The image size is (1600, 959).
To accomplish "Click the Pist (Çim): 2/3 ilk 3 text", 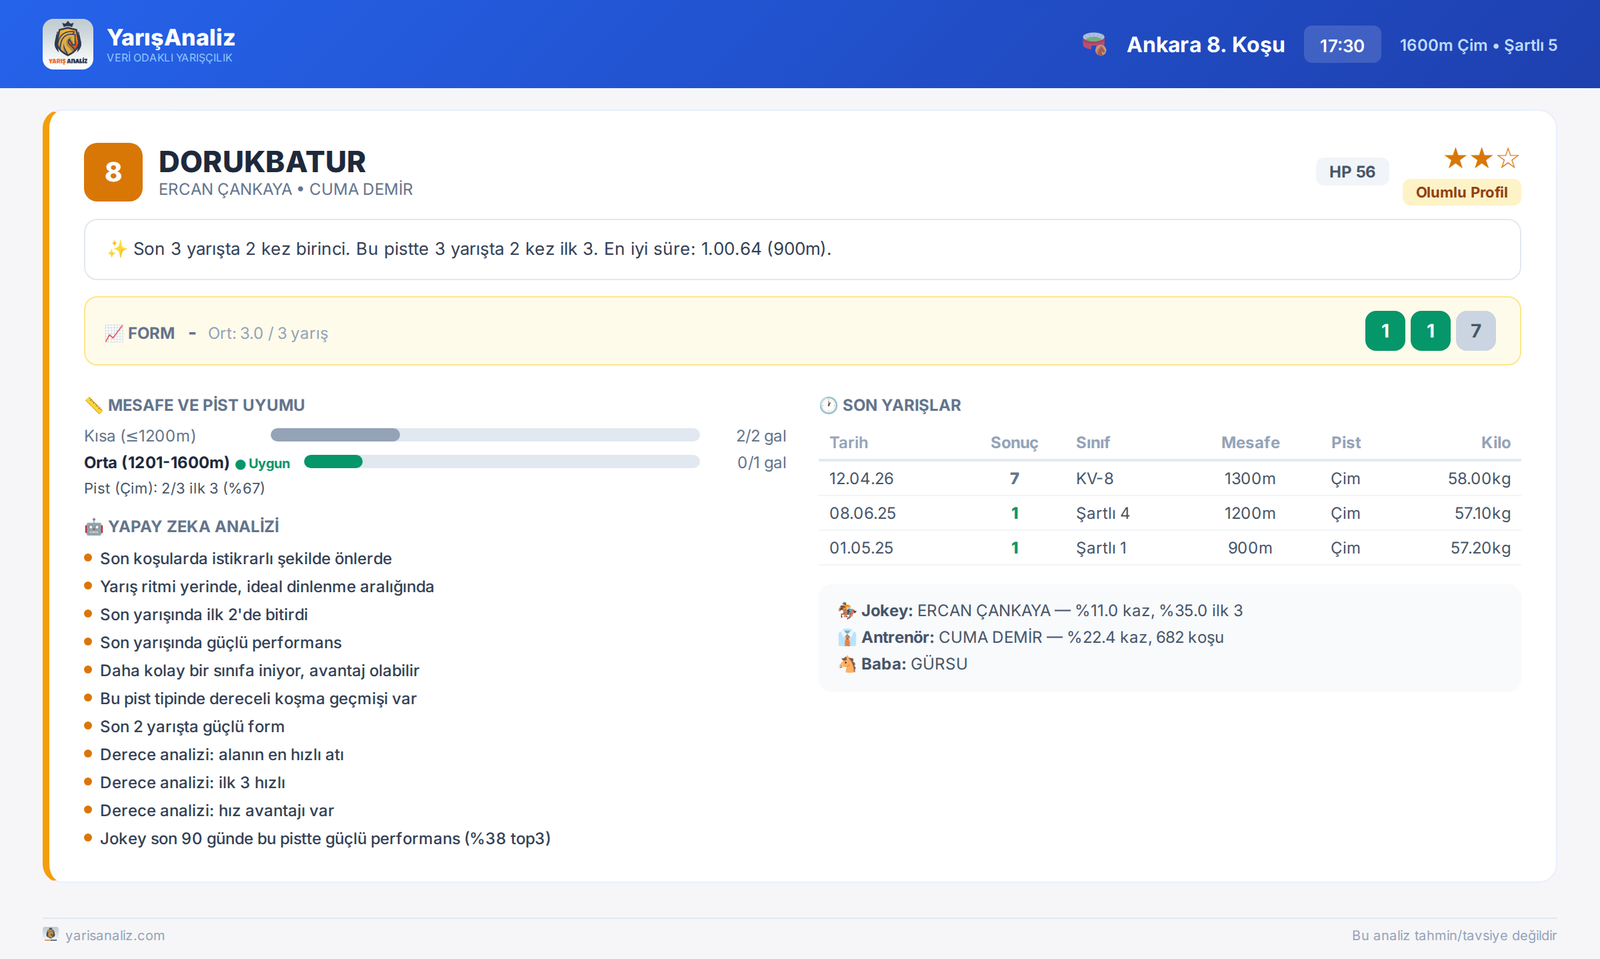I will click(x=174, y=488).
